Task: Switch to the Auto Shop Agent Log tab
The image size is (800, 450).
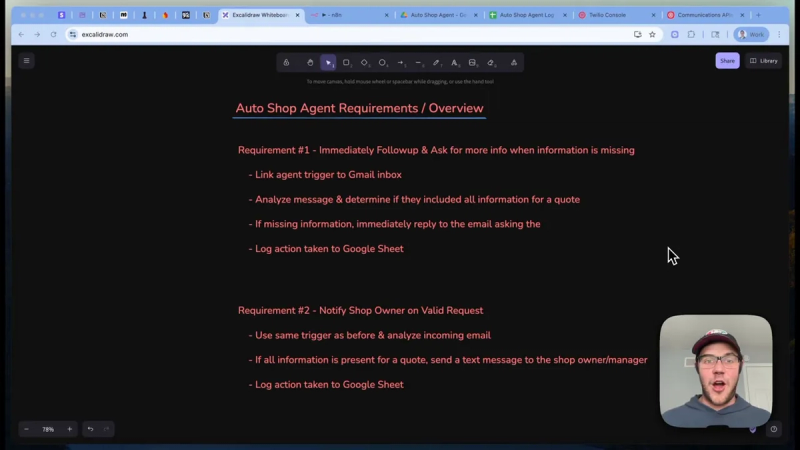Action: 528,15
